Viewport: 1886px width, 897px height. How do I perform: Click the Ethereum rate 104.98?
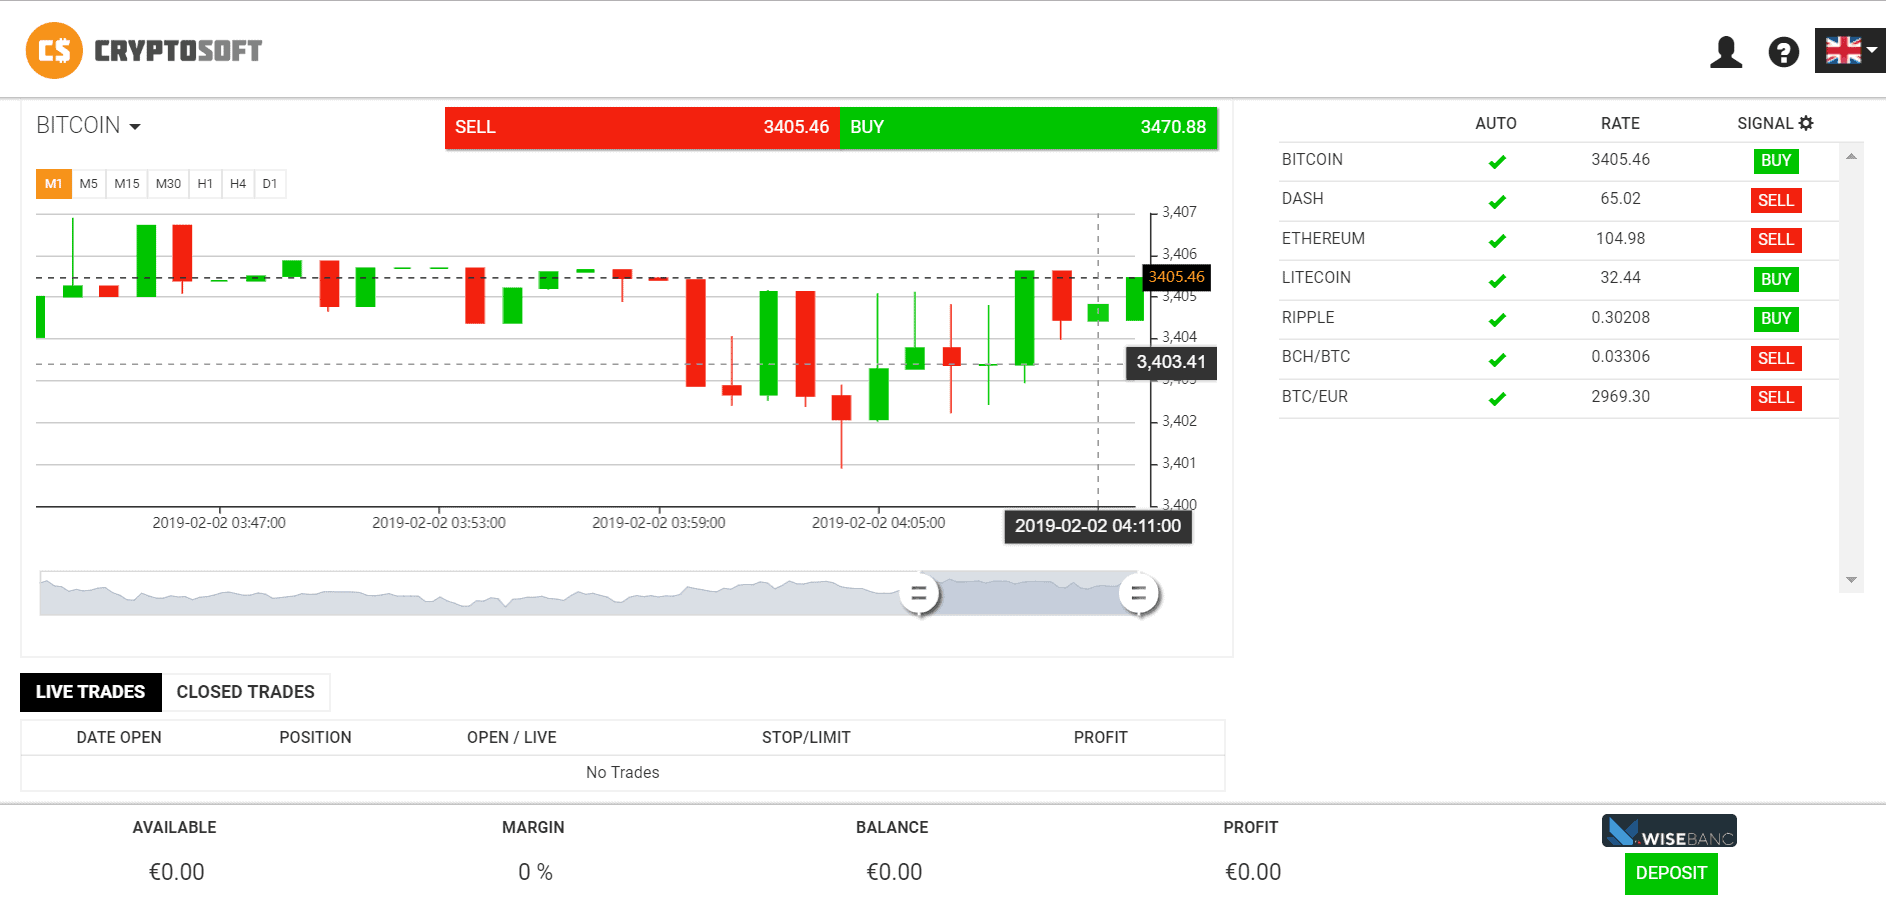[1621, 239]
